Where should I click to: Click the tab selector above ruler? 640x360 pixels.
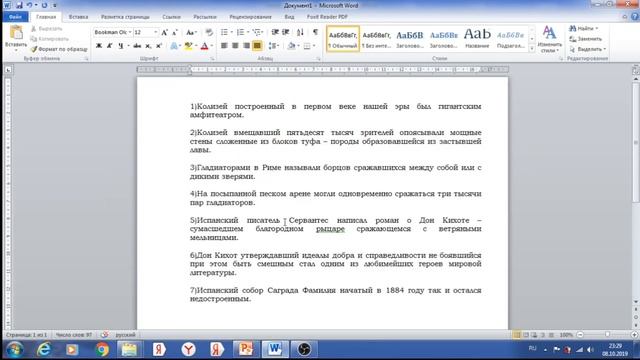coord(8,70)
